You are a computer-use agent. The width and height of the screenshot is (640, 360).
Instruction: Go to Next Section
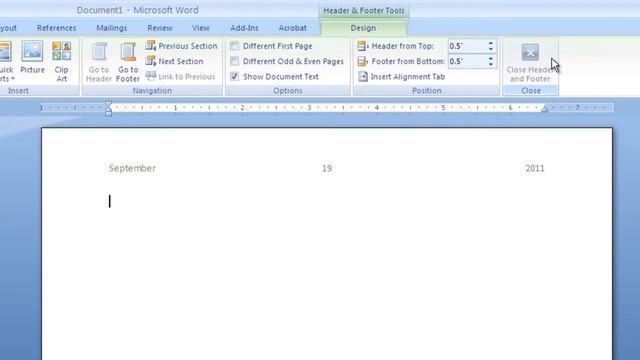(174, 61)
